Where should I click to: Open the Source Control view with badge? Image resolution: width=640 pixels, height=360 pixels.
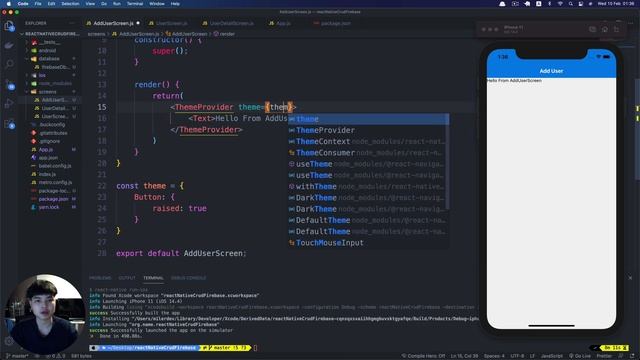9,84
